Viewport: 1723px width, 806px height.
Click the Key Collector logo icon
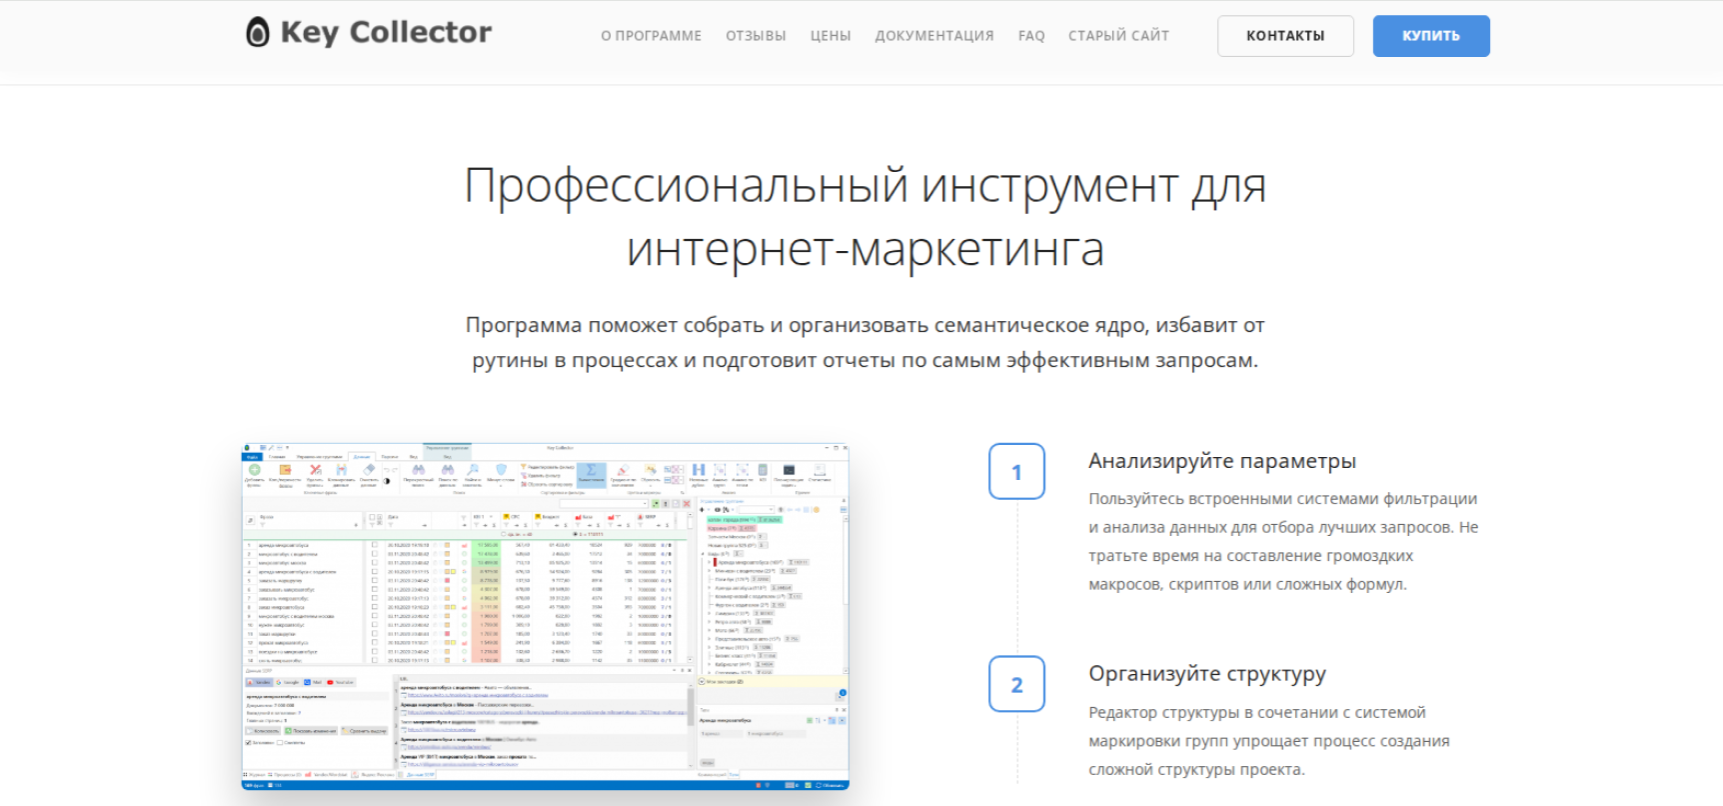(x=258, y=33)
